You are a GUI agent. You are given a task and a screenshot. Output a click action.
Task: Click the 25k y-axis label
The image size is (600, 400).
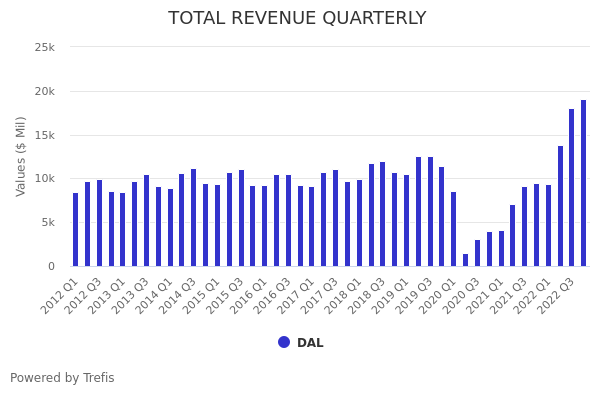(44, 47)
